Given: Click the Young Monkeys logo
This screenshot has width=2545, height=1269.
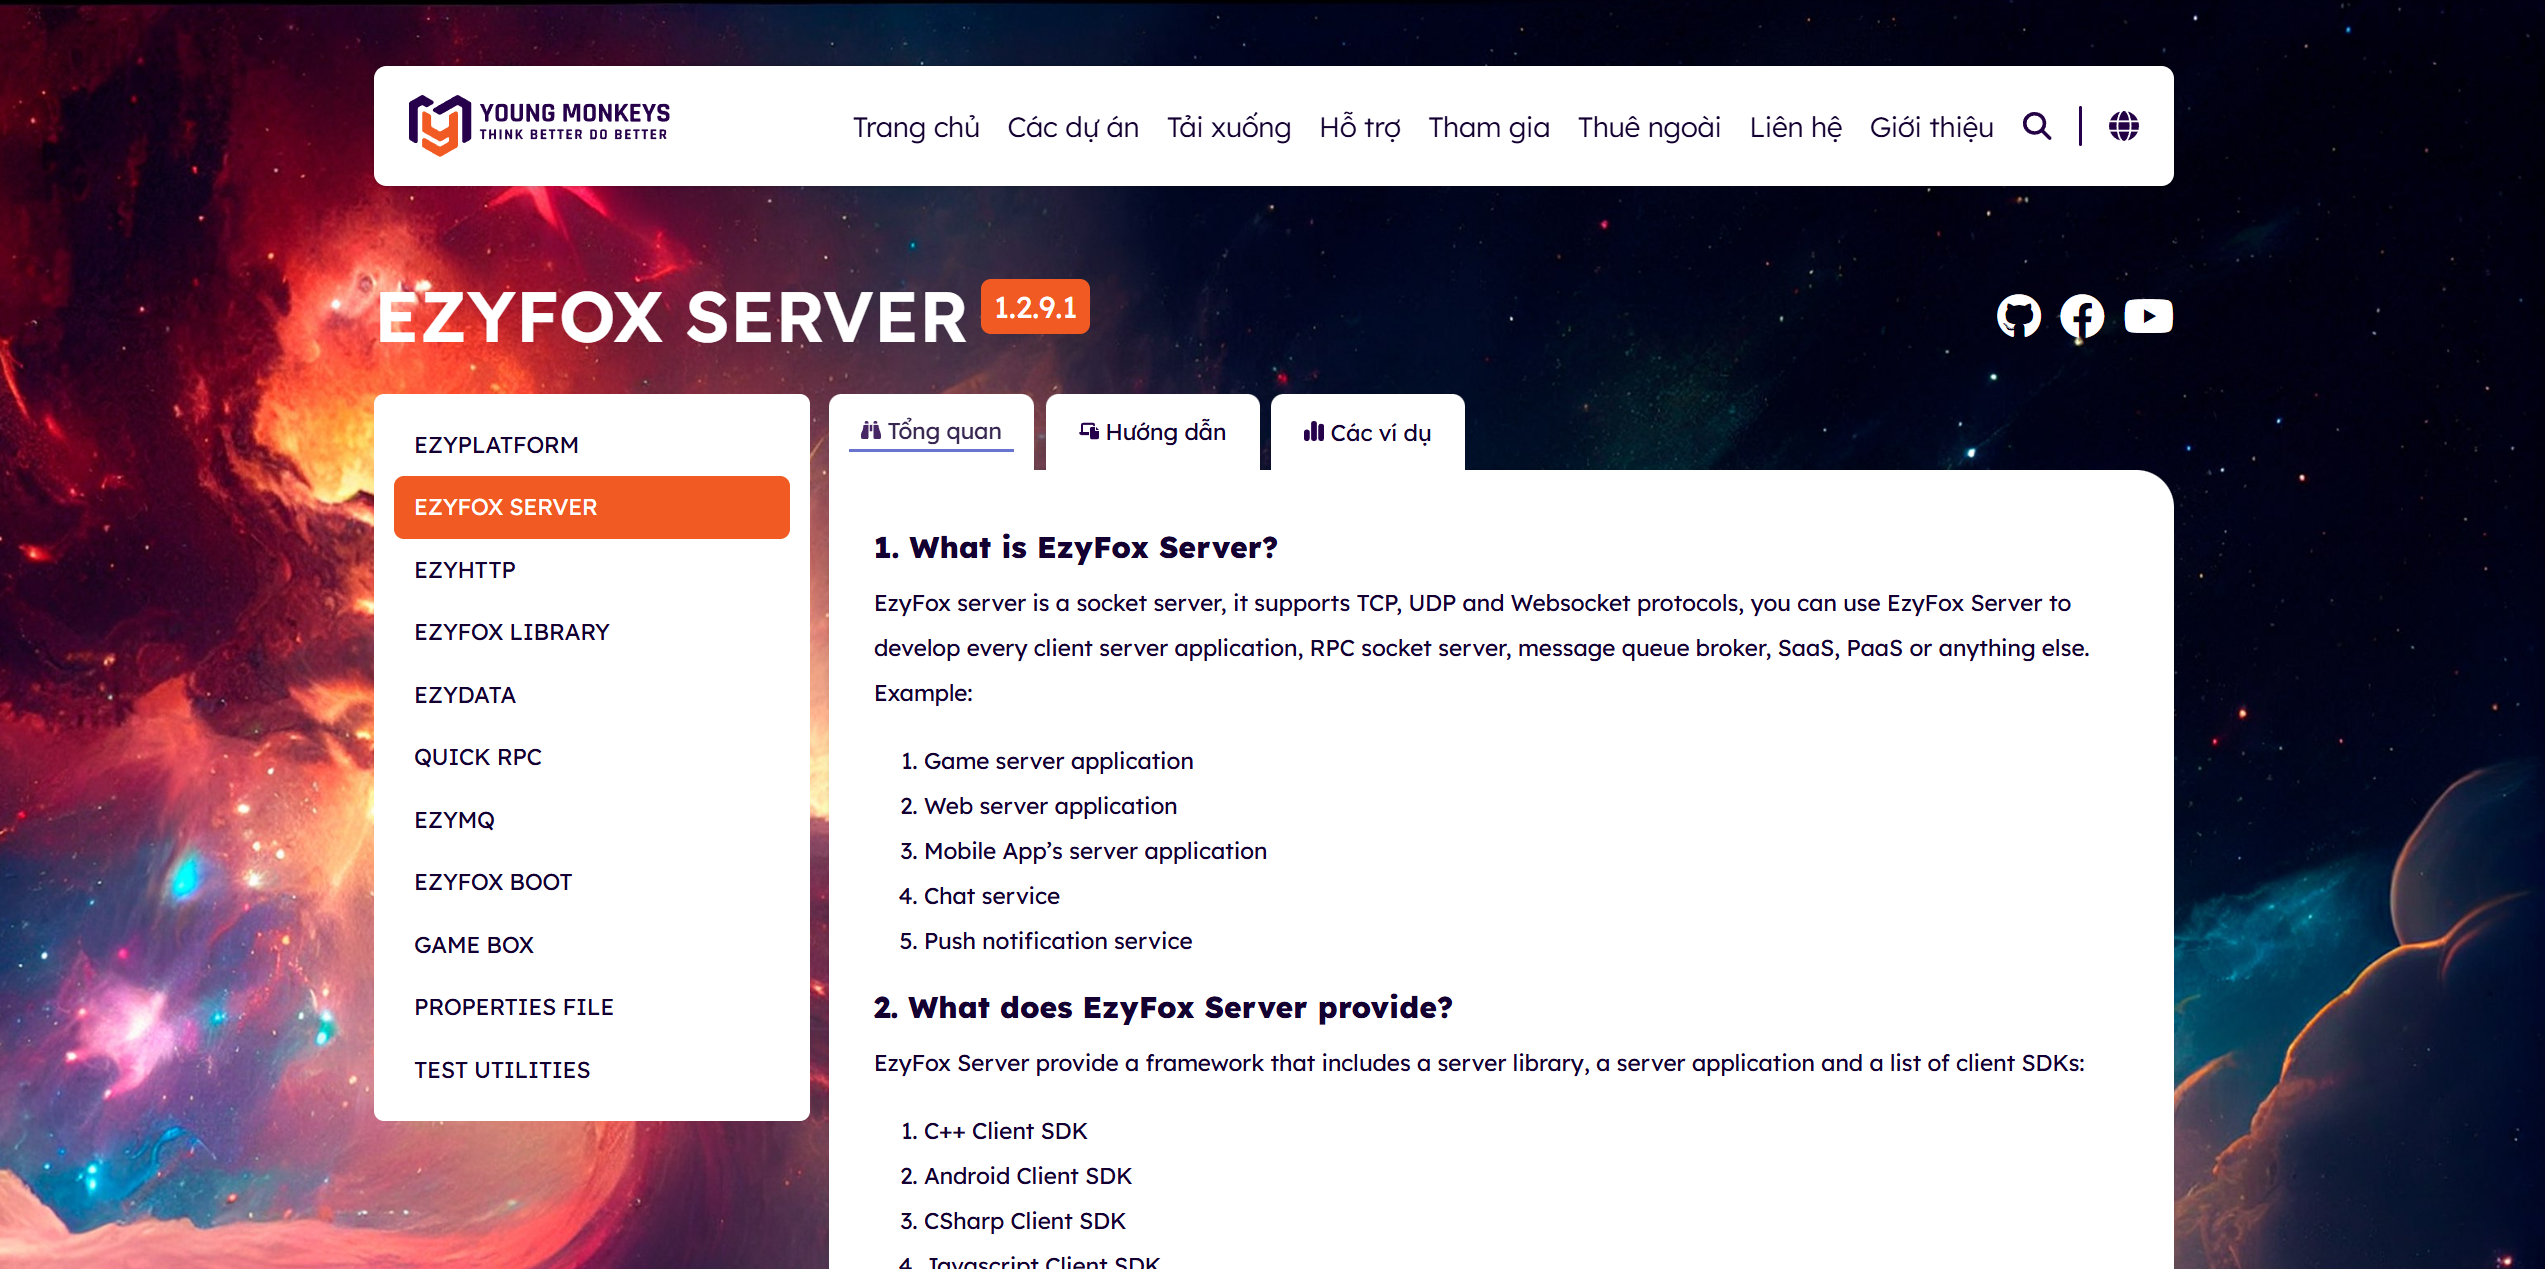Looking at the screenshot, I should click(x=539, y=125).
